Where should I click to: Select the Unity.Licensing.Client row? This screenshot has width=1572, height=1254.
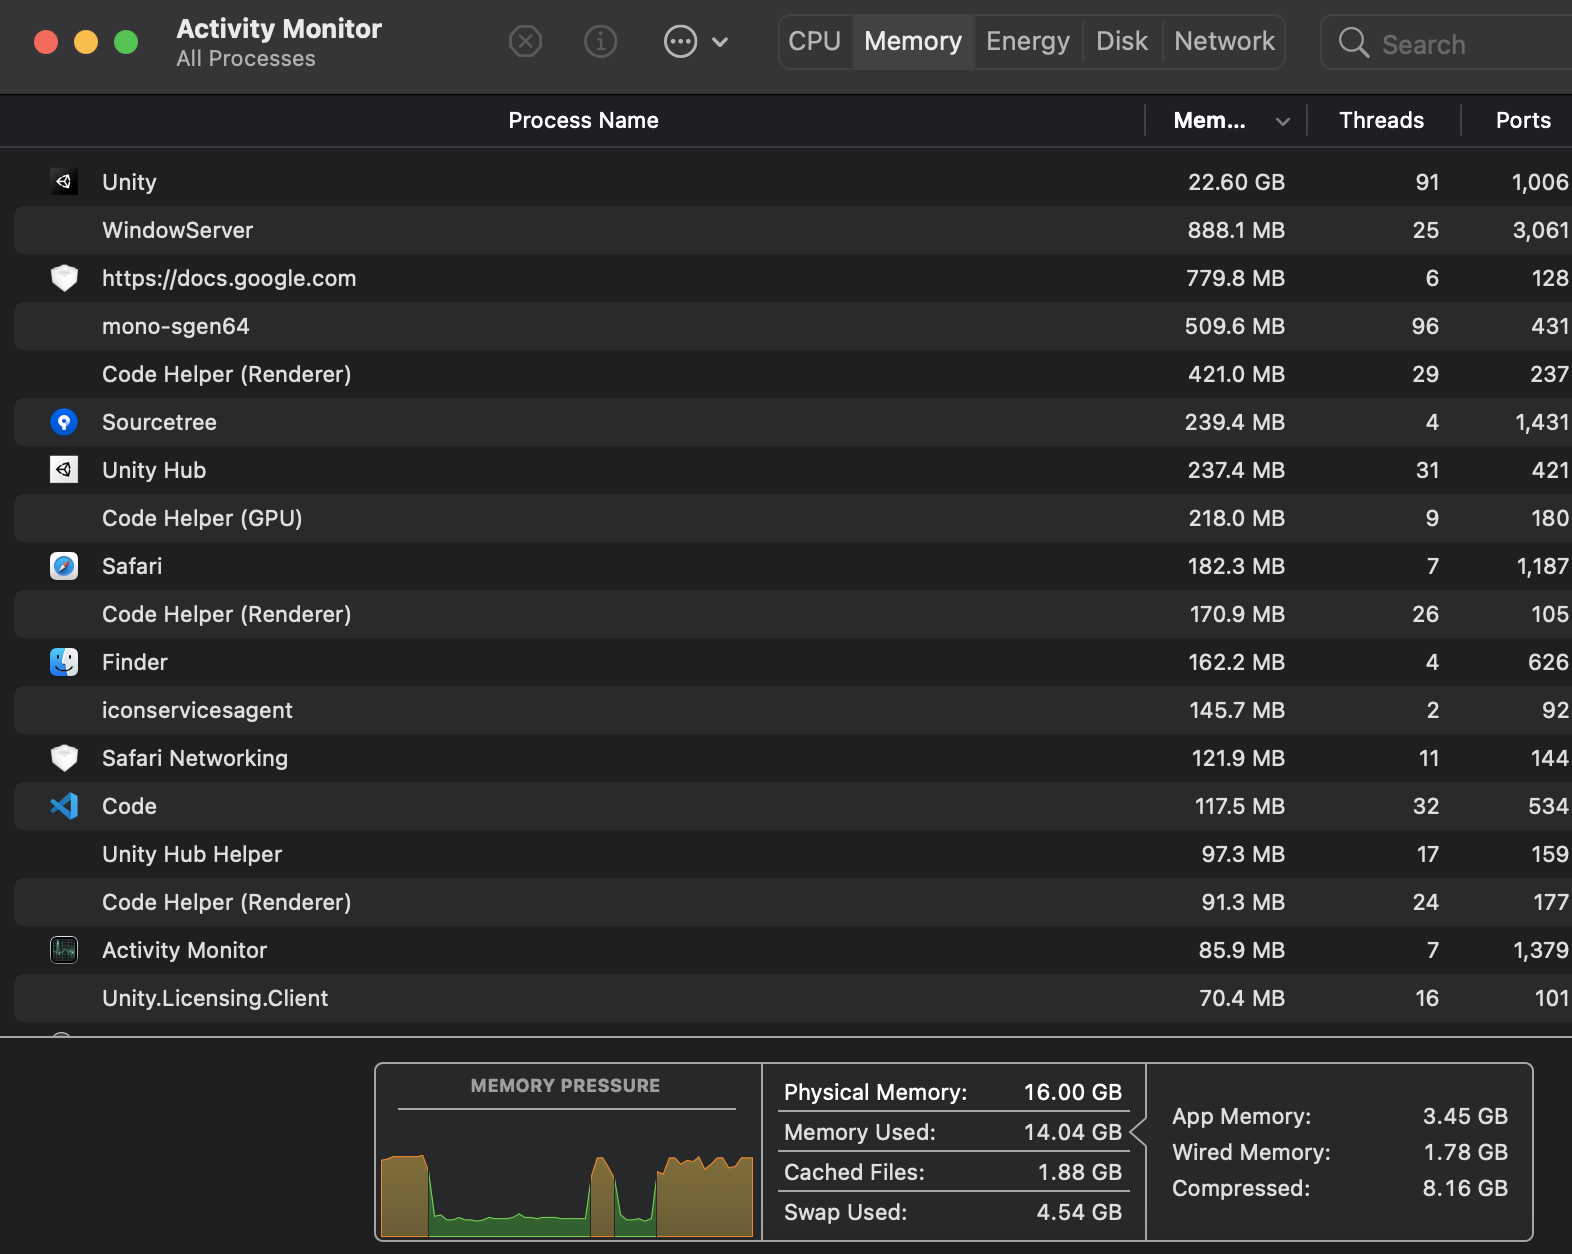793,998
